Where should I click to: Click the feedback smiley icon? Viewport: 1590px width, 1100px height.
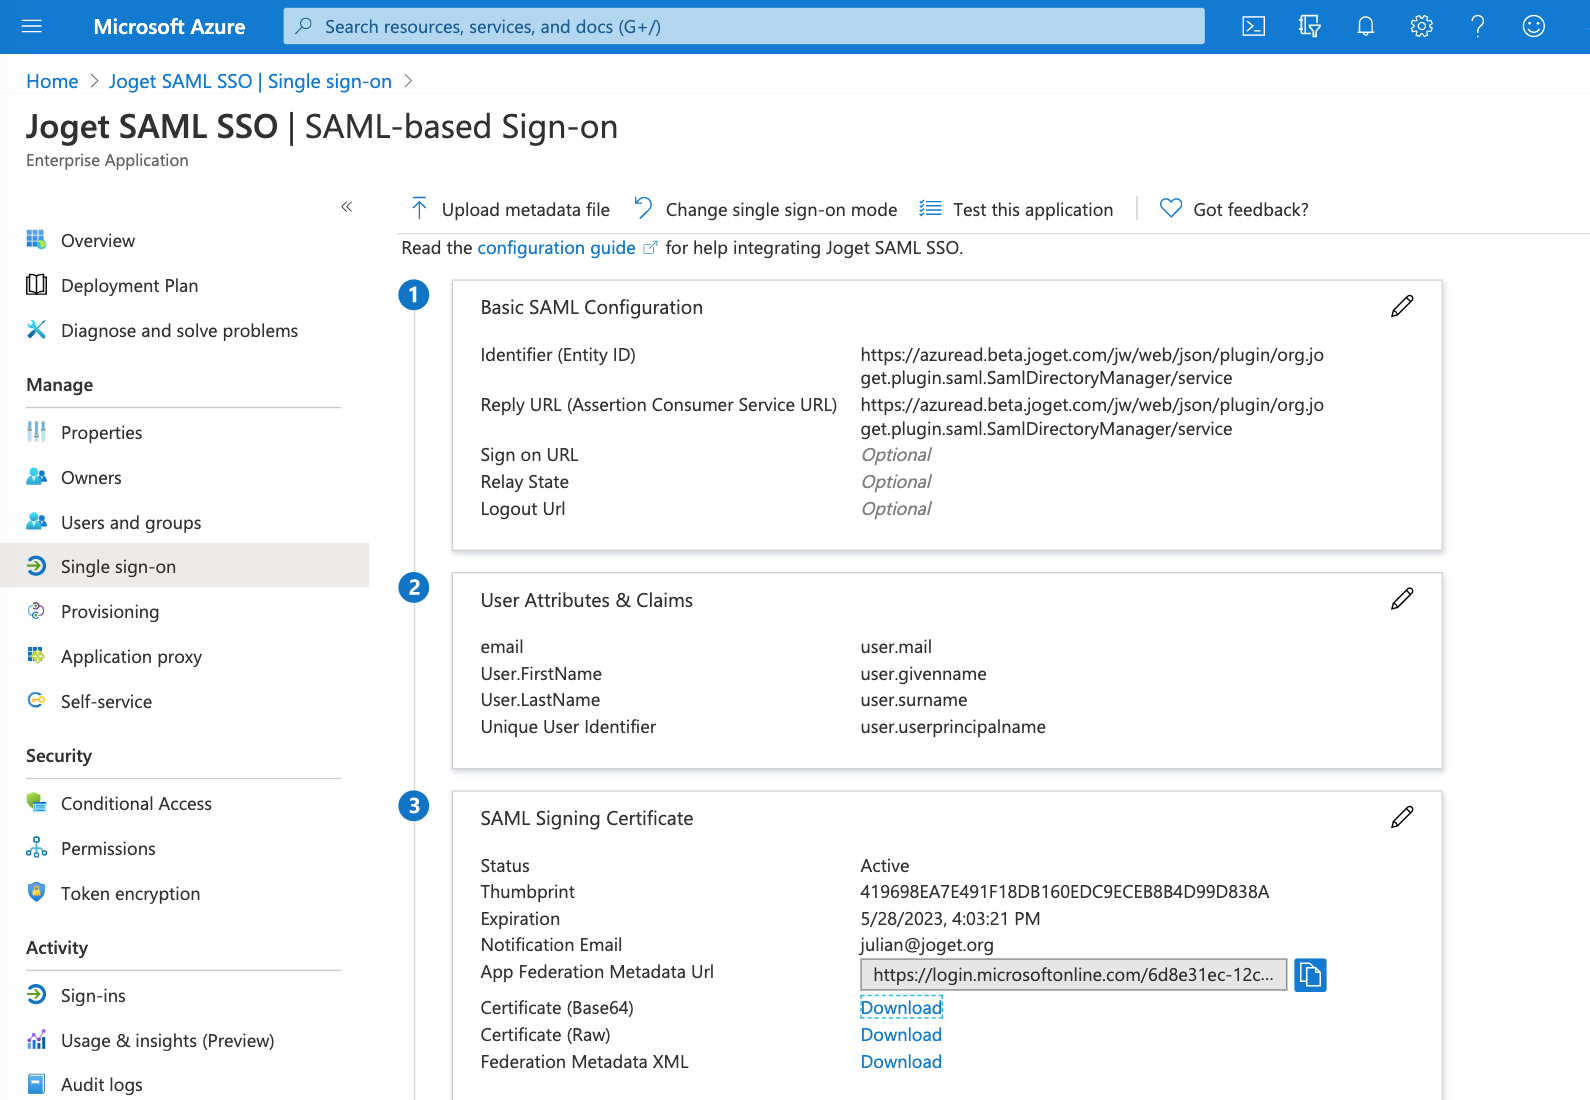click(1533, 27)
